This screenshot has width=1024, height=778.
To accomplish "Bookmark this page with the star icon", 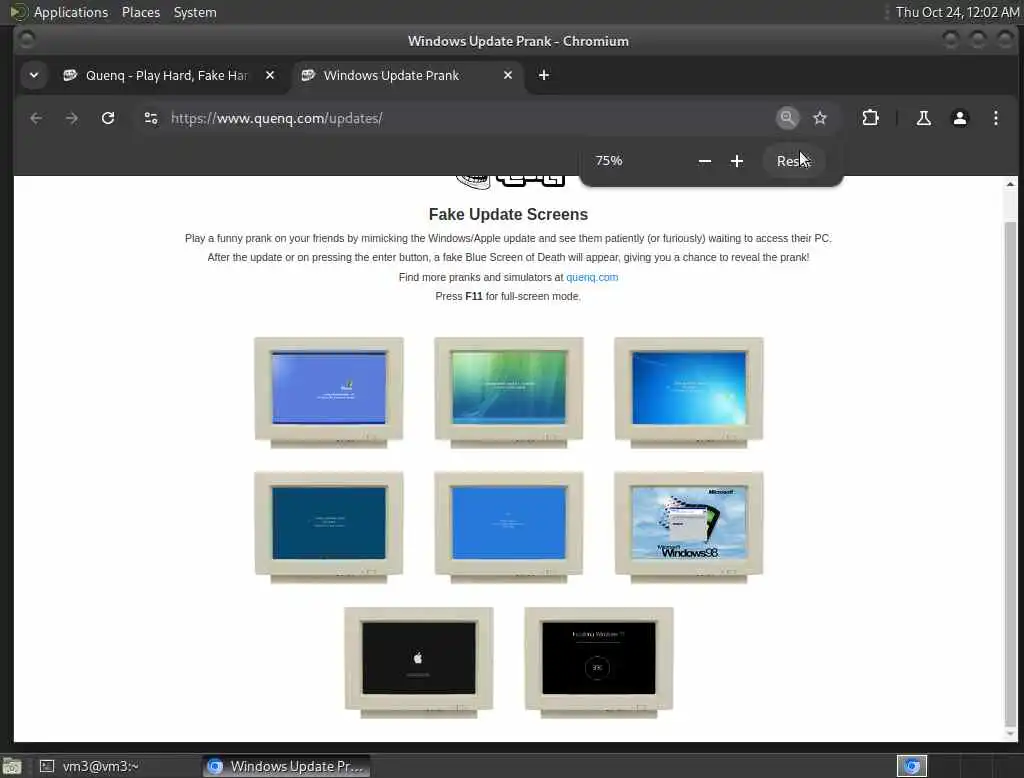I will (820, 118).
